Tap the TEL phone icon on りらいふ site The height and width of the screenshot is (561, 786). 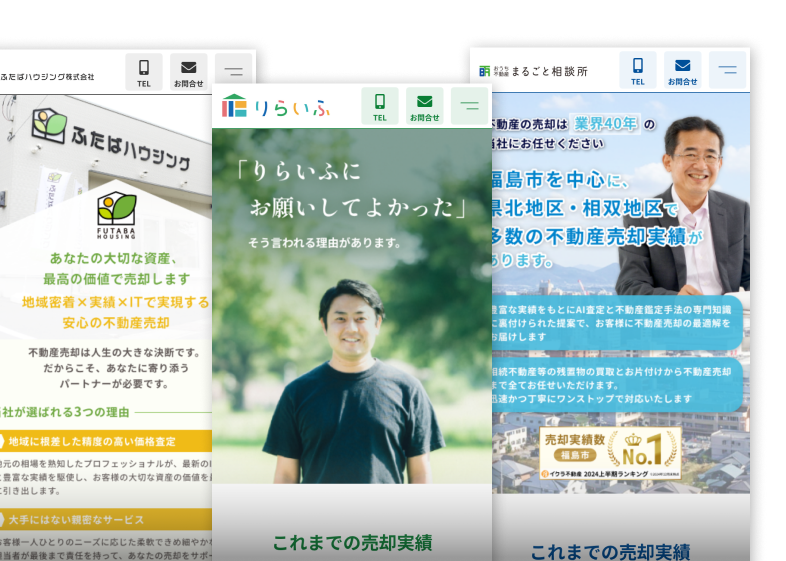379,105
